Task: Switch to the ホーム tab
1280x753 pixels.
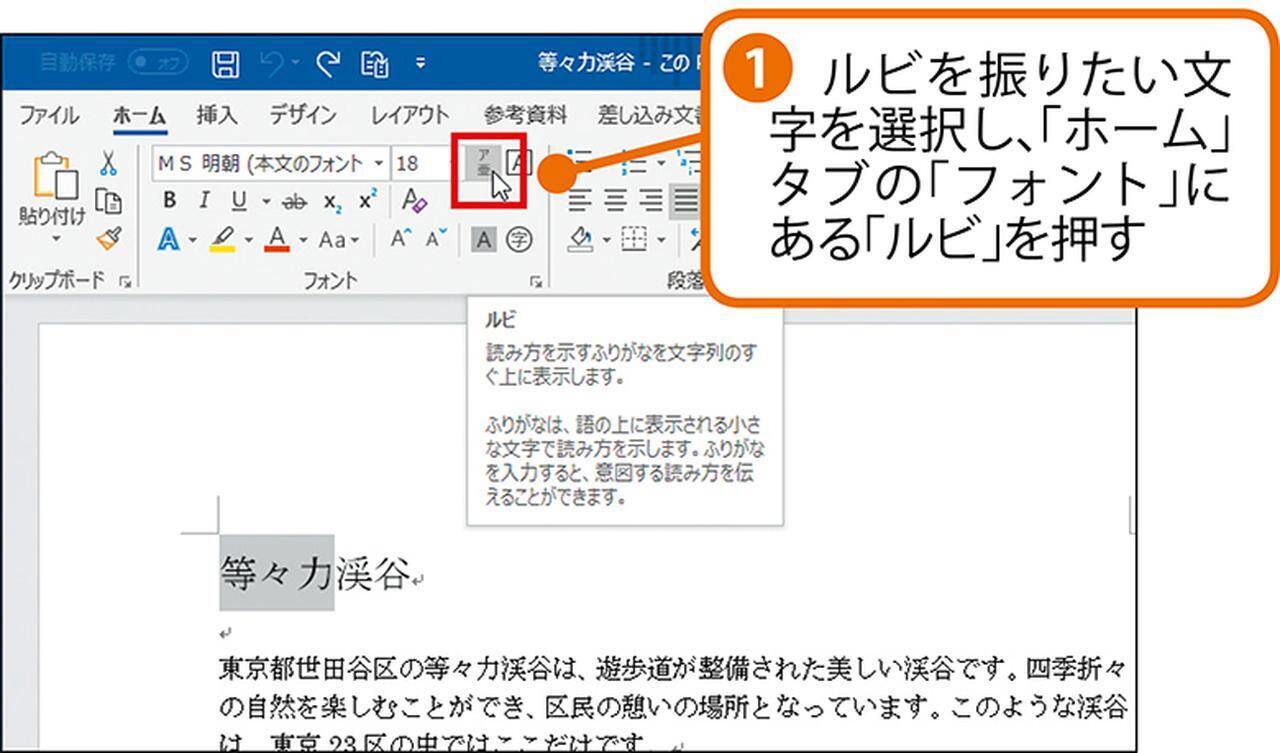Action: point(139,115)
